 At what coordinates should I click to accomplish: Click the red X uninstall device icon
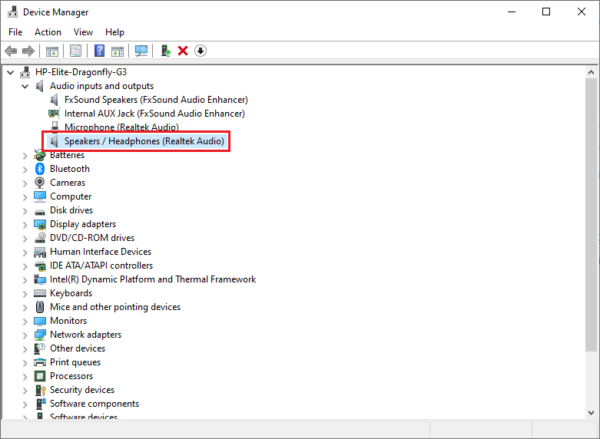pyautogui.click(x=183, y=51)
